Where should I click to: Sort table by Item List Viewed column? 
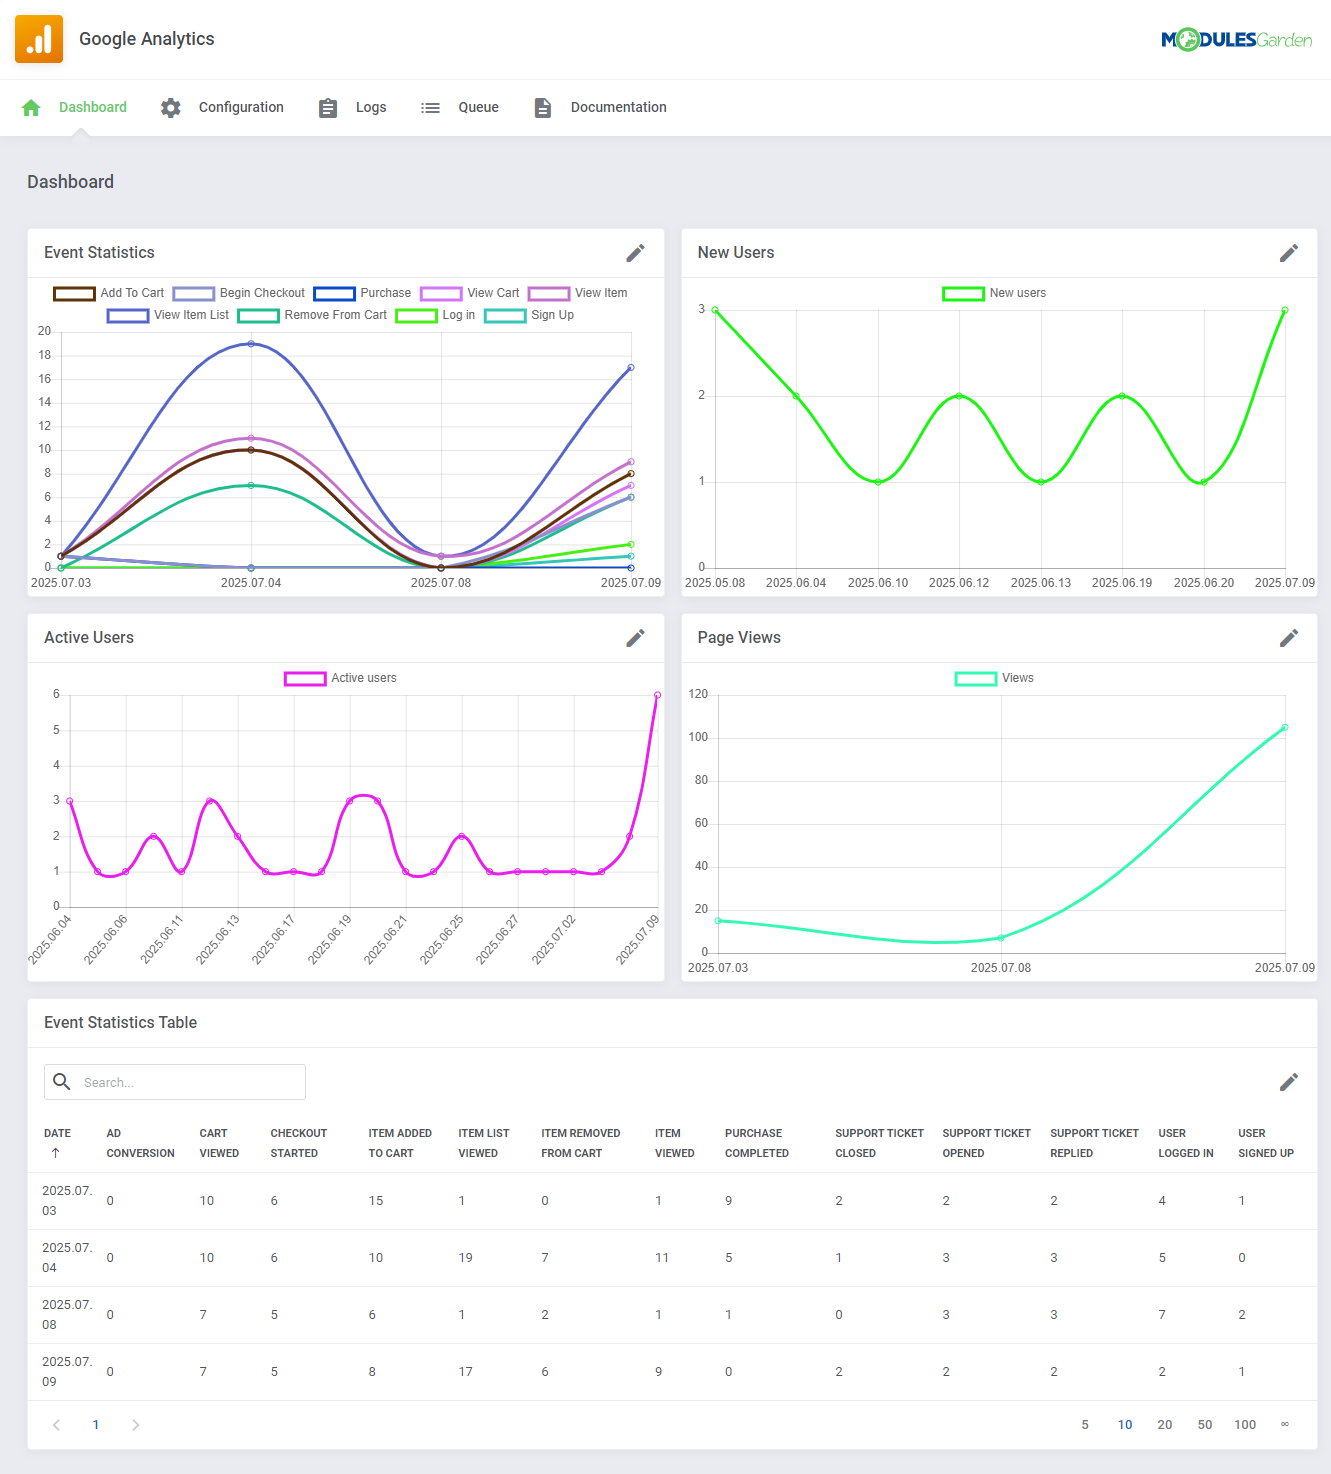click(x=484, y=1143)
